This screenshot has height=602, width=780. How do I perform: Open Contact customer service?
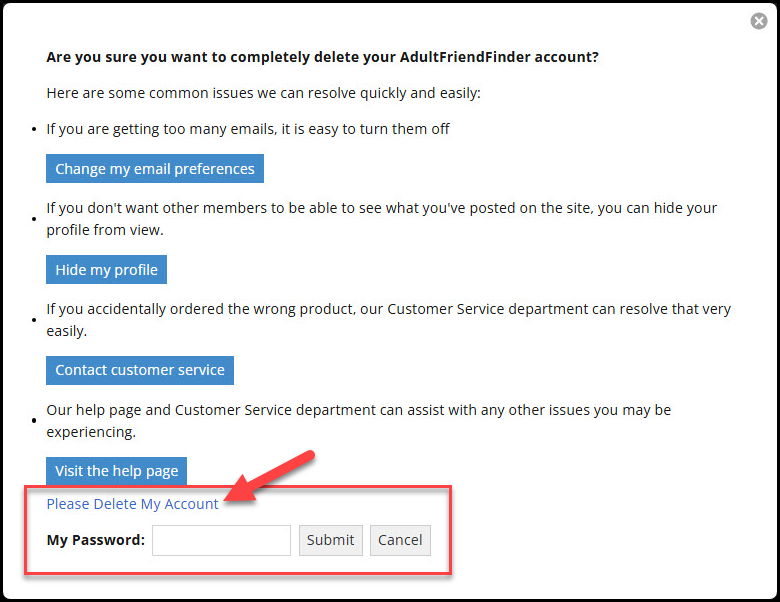coord(140,370)
